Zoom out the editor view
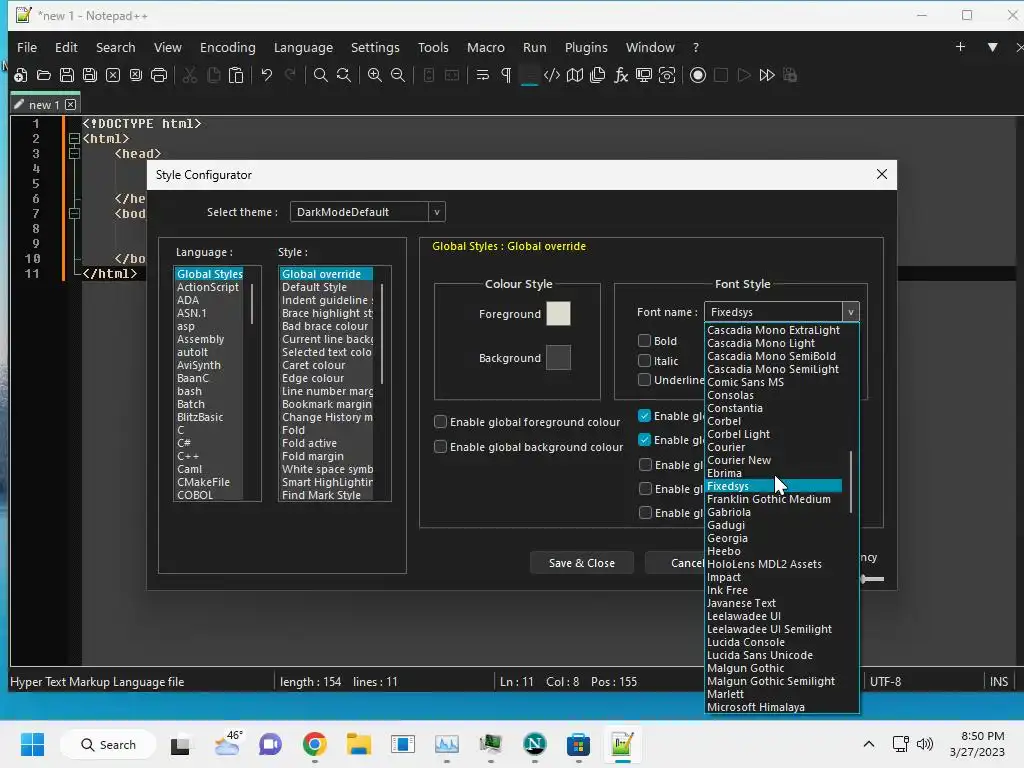The width and height of the screenshot is (1024, 768). coord(398,75)
